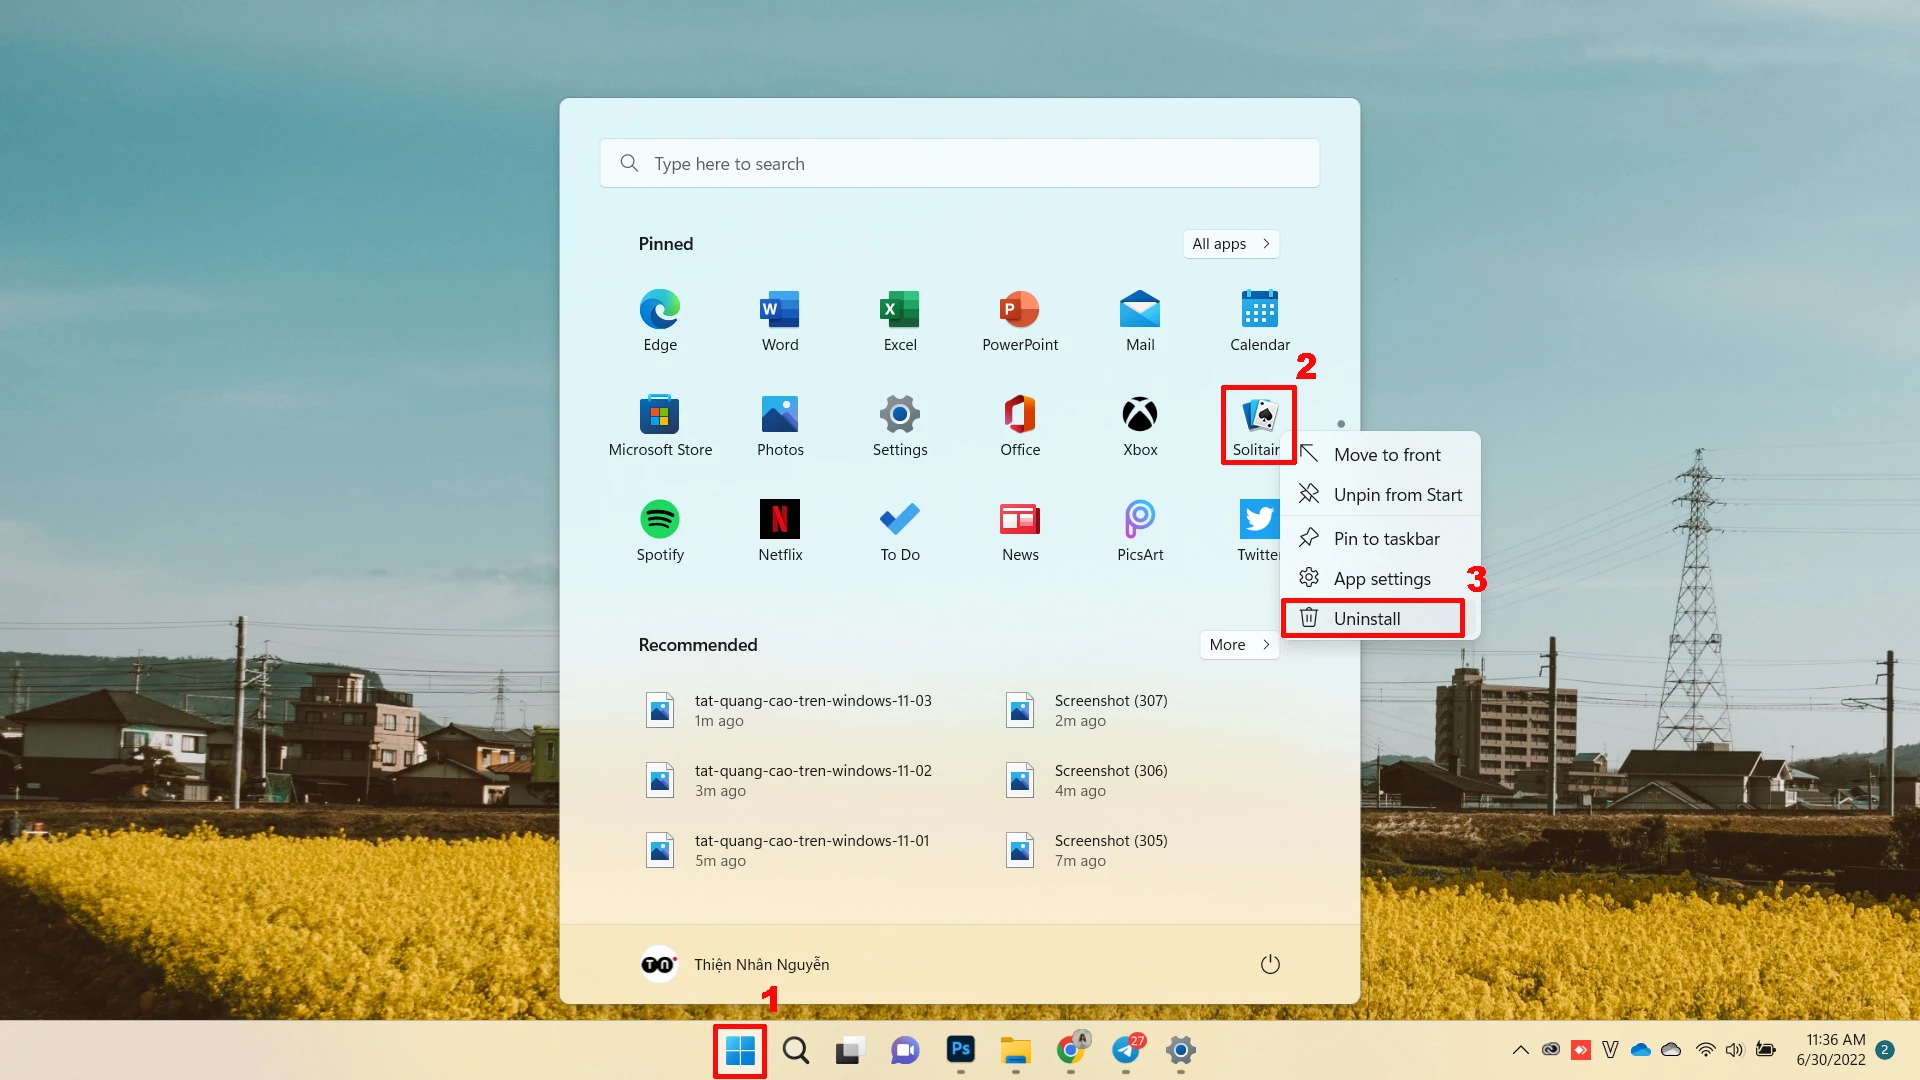Open Task View on the taskbar
Viewport: 1920px width, 1080px height.
(x=850, y=1050)
